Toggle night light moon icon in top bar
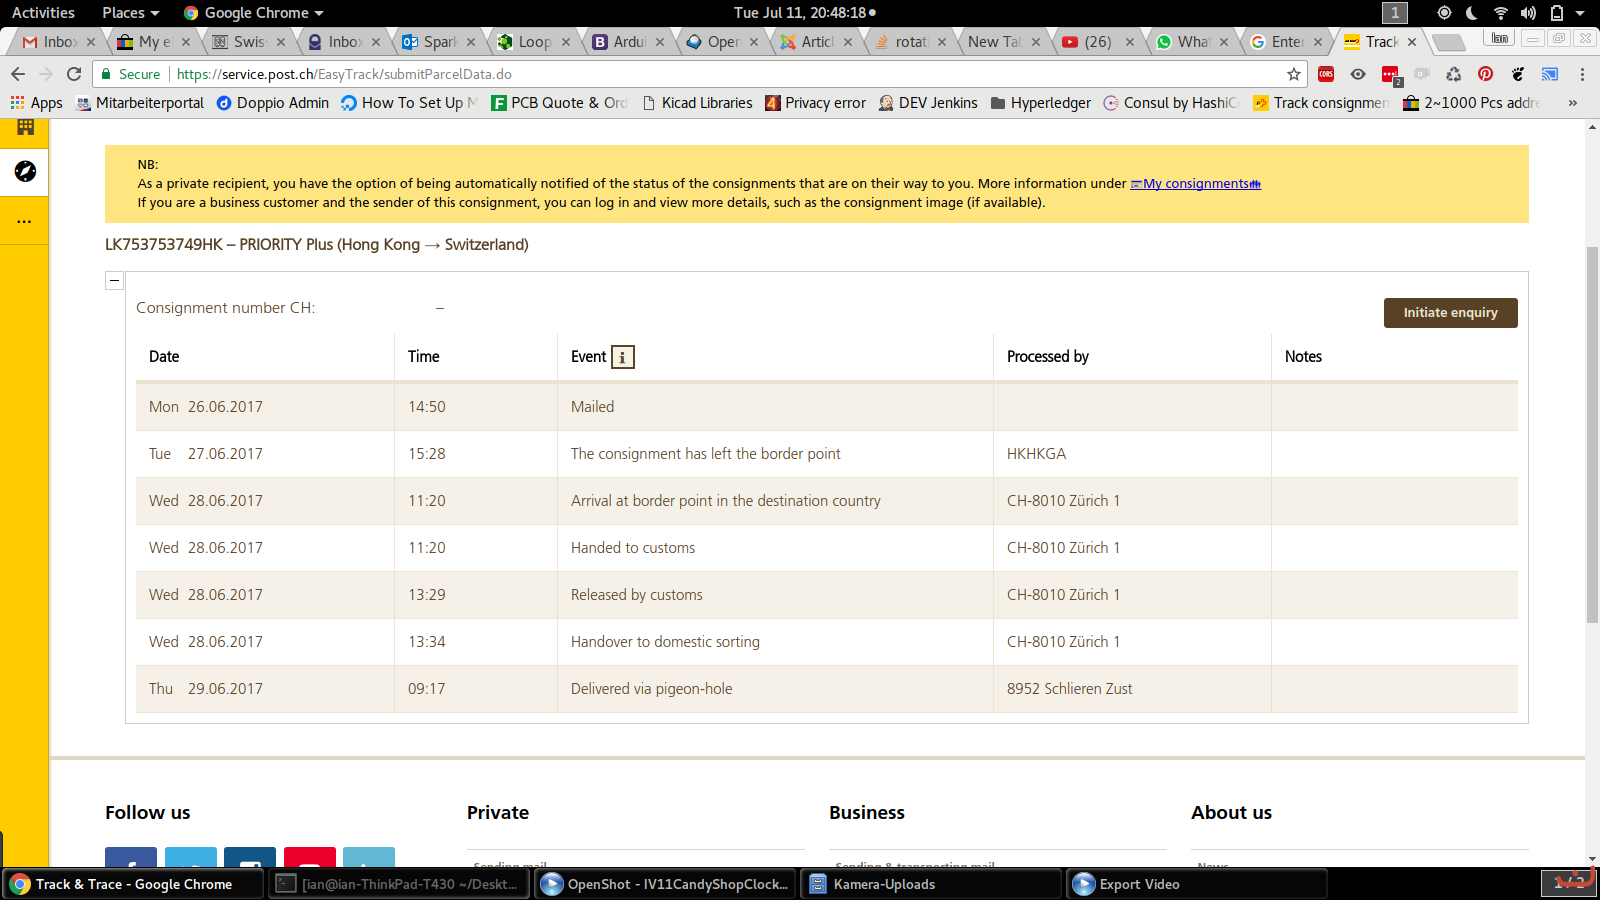Screen dimensions: 1600x900 (1471, 13)
